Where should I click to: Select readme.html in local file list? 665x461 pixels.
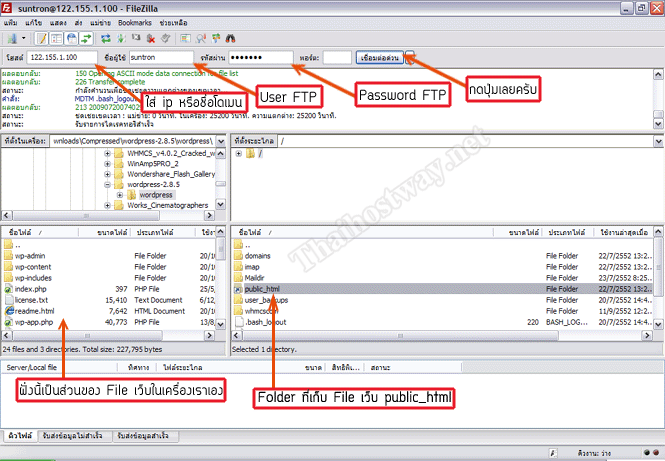[34, 311]
